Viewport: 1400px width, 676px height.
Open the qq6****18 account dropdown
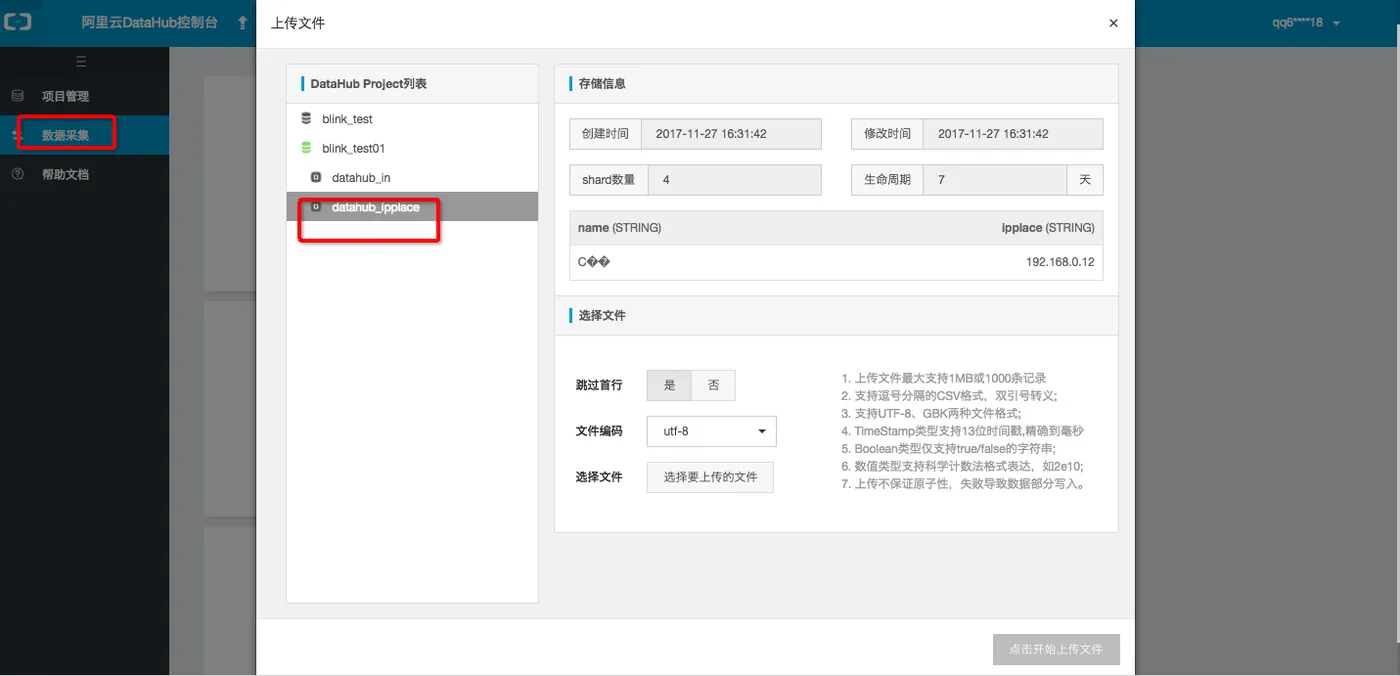click(x=1306, y=23)
